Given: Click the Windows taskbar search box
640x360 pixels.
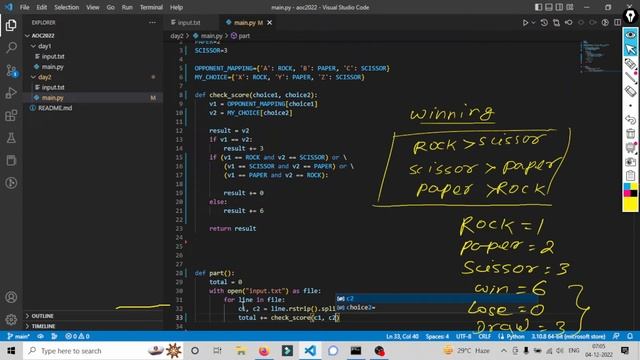Looking at the screenshot, I should [x=104, y=351].
